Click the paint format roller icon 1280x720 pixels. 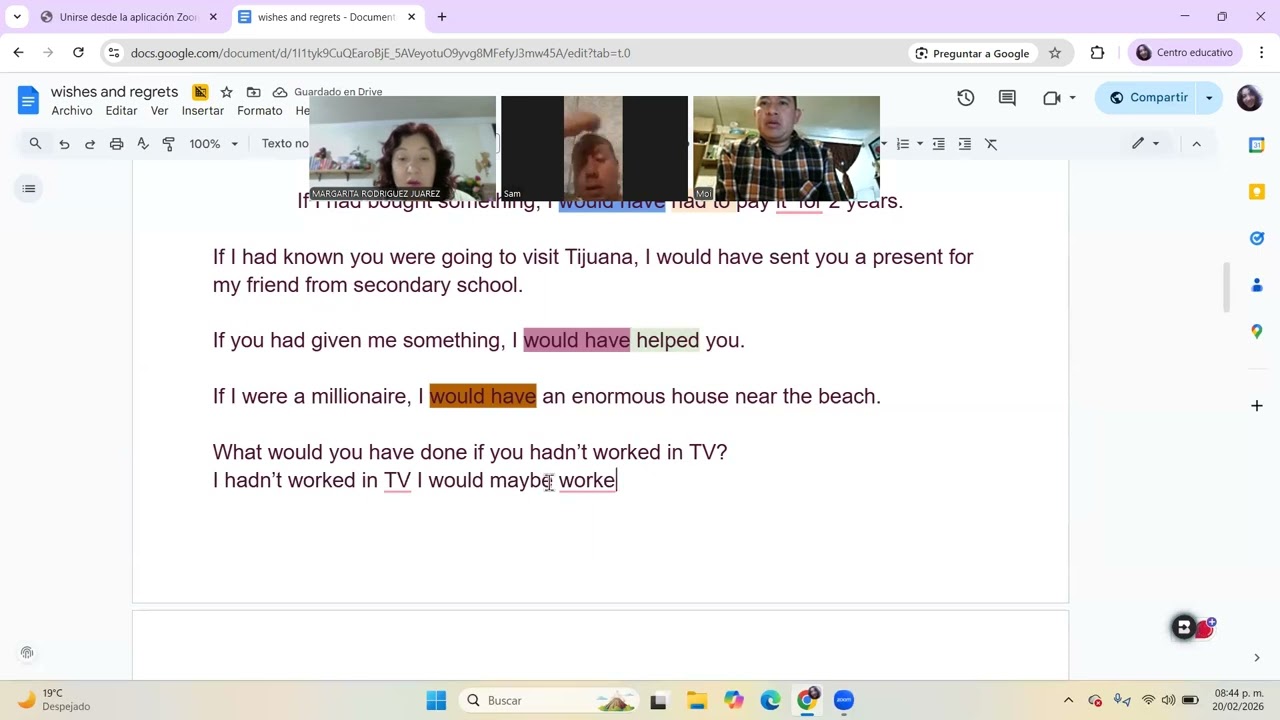pos(168,144)
